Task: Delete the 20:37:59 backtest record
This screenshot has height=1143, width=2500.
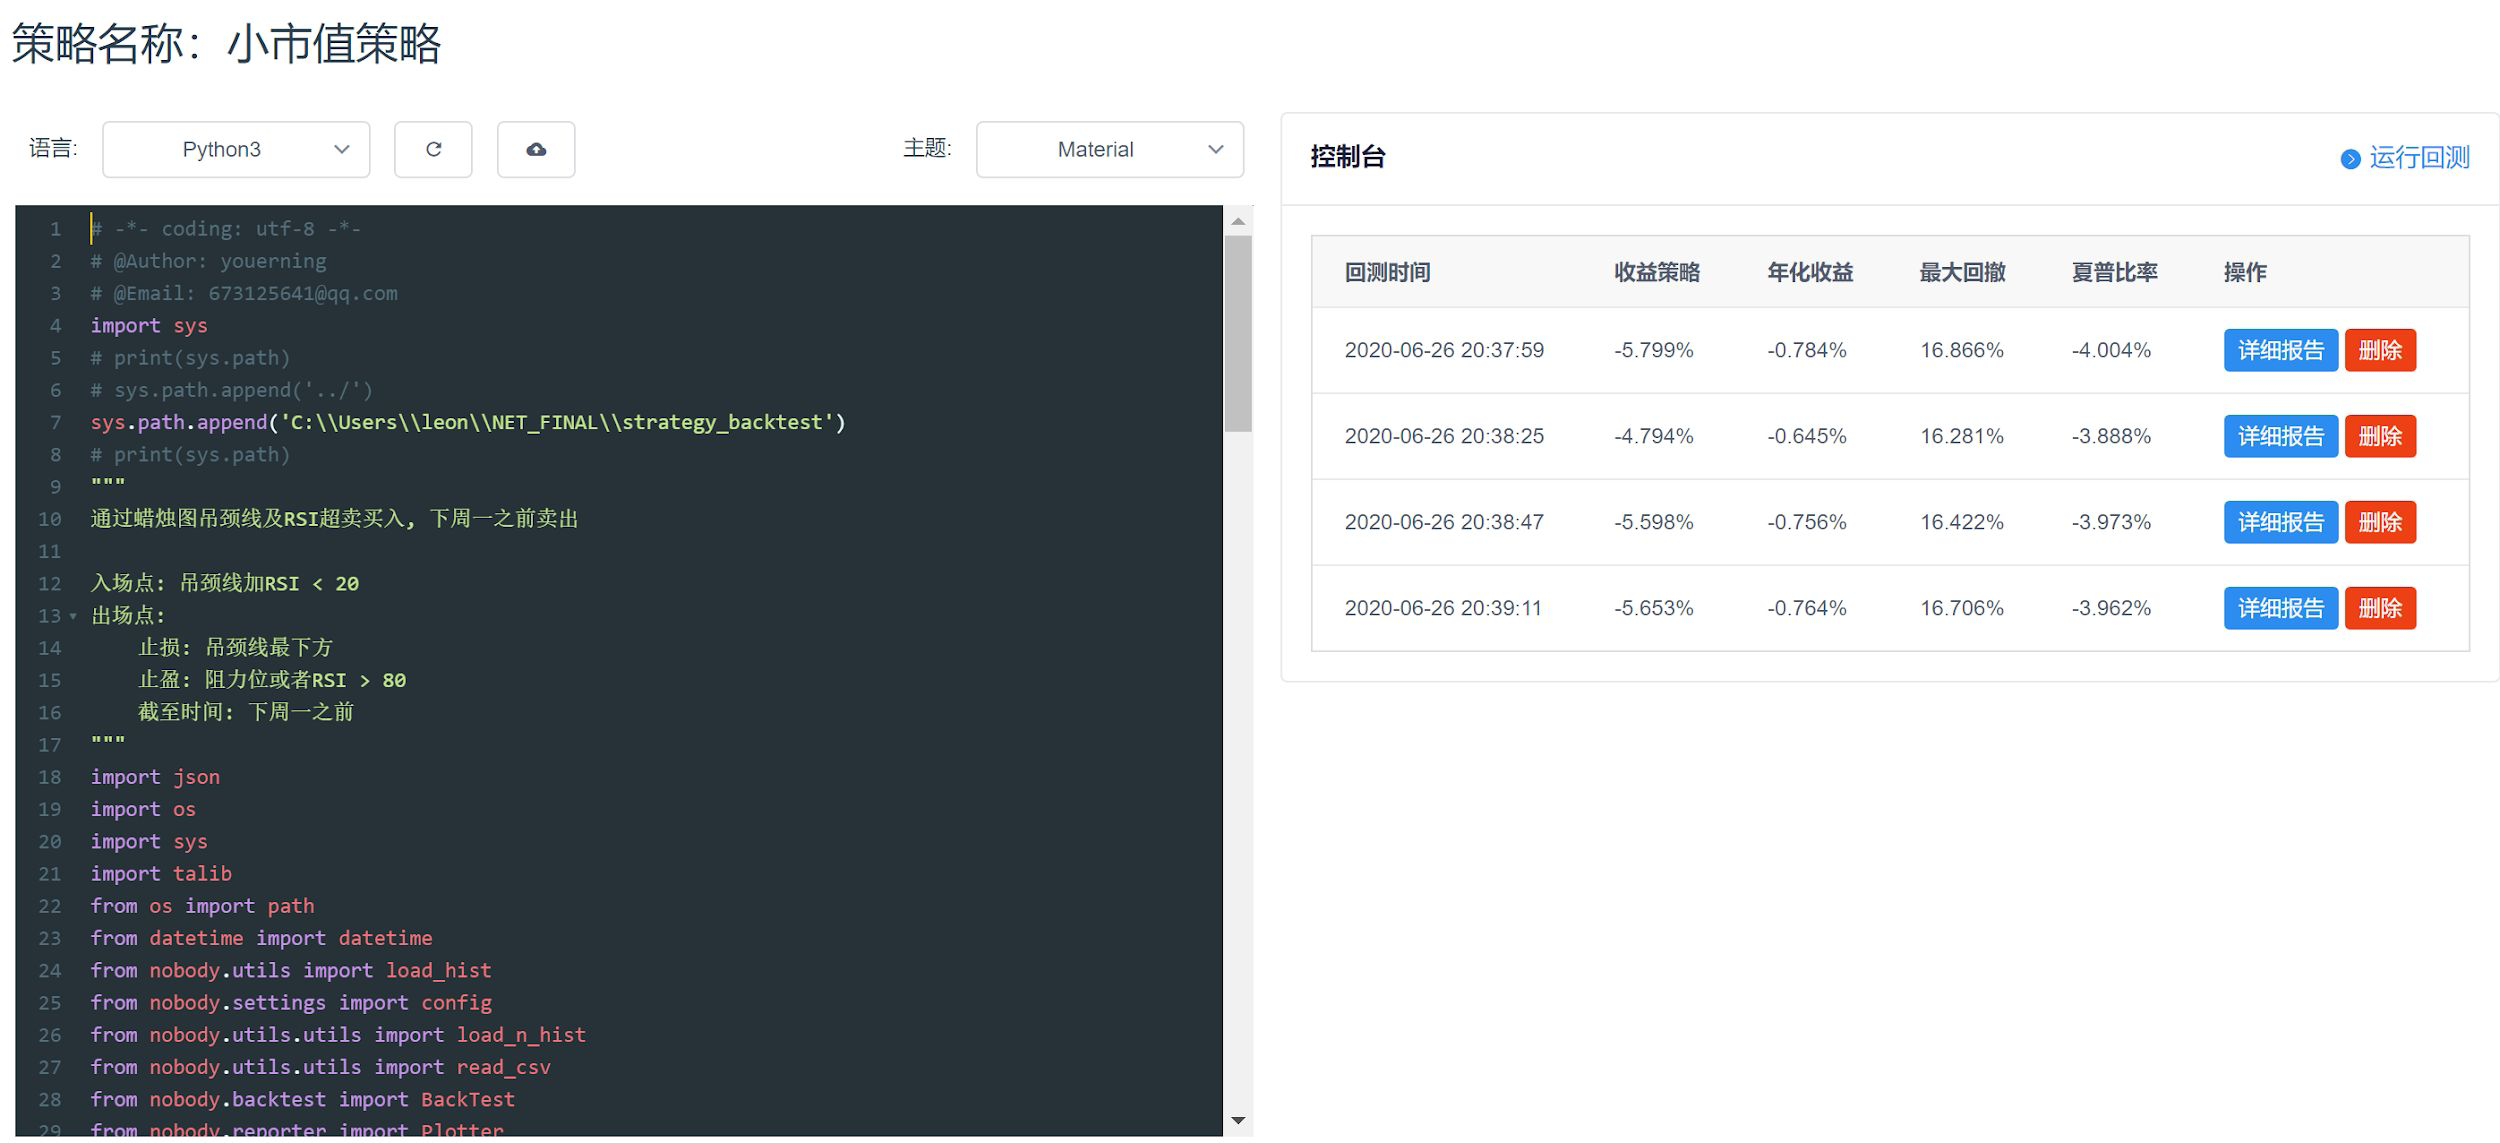Action: point(2379,350)
